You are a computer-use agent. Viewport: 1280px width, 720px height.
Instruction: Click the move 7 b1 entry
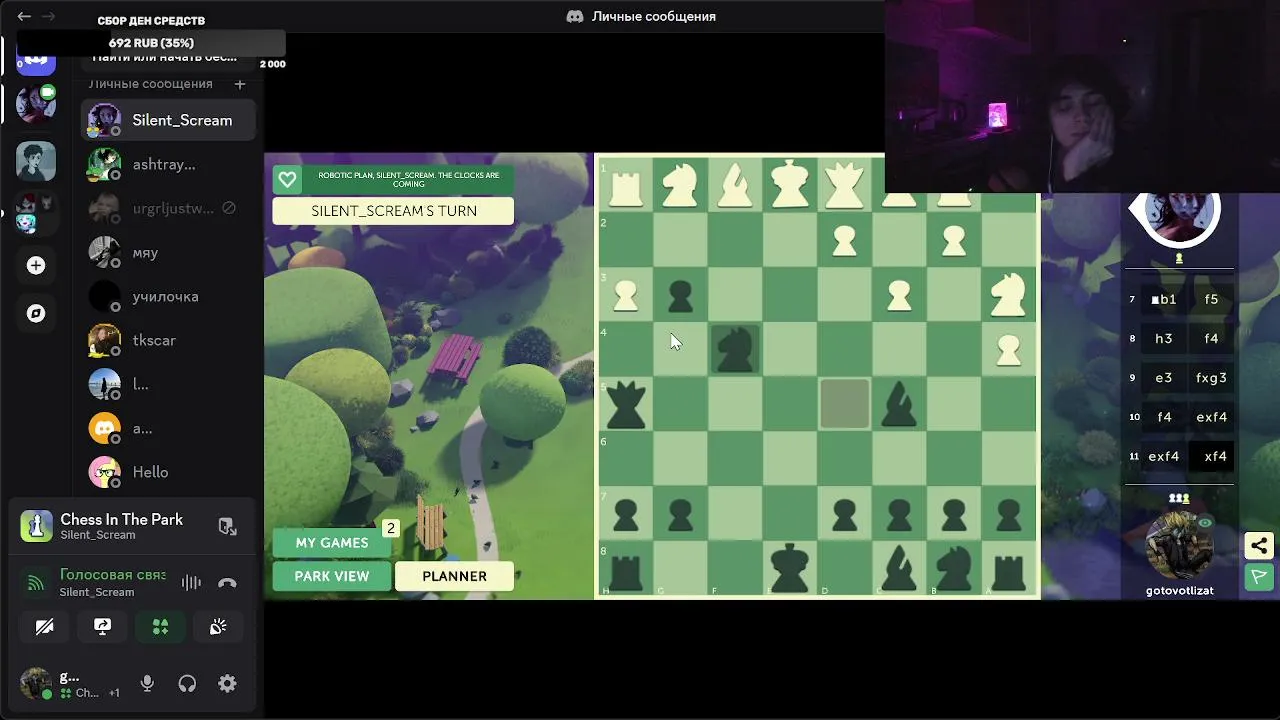point(1164,299)
